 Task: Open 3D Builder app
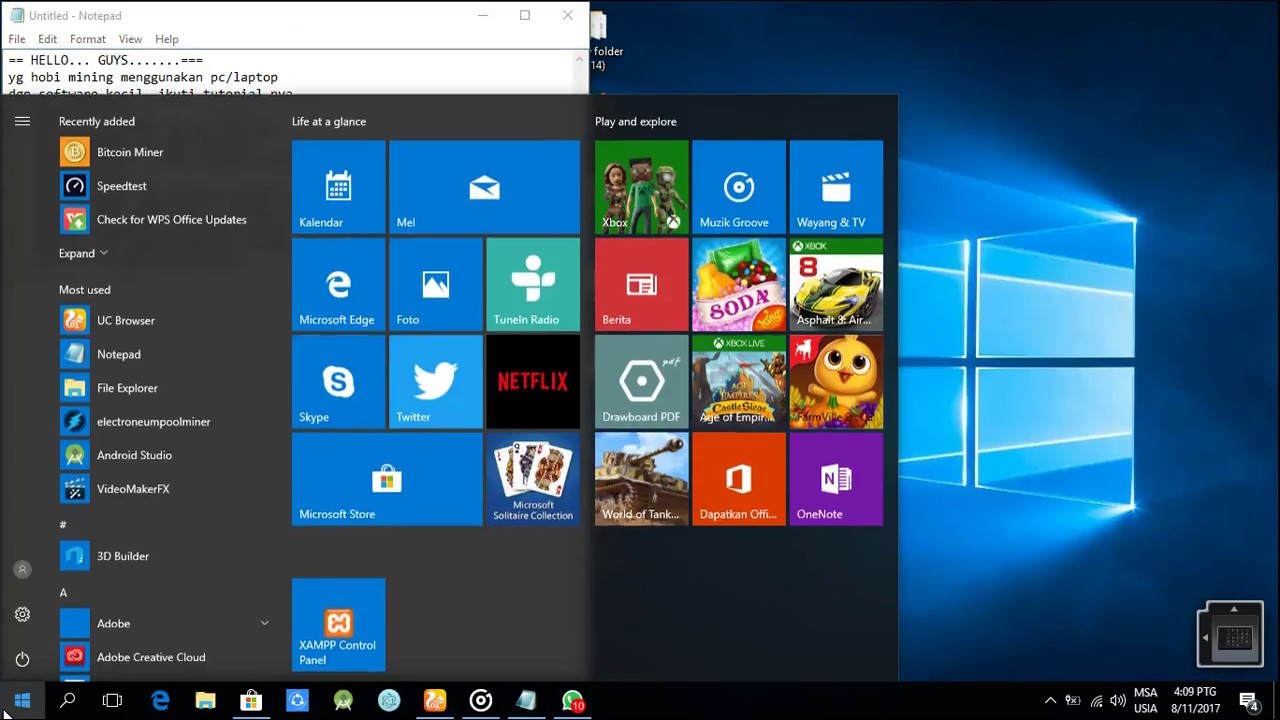[165, 556]
